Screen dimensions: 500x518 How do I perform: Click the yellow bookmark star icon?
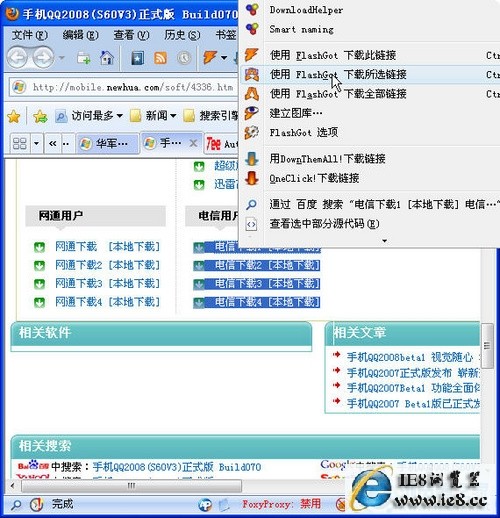(x=14, y=117)
